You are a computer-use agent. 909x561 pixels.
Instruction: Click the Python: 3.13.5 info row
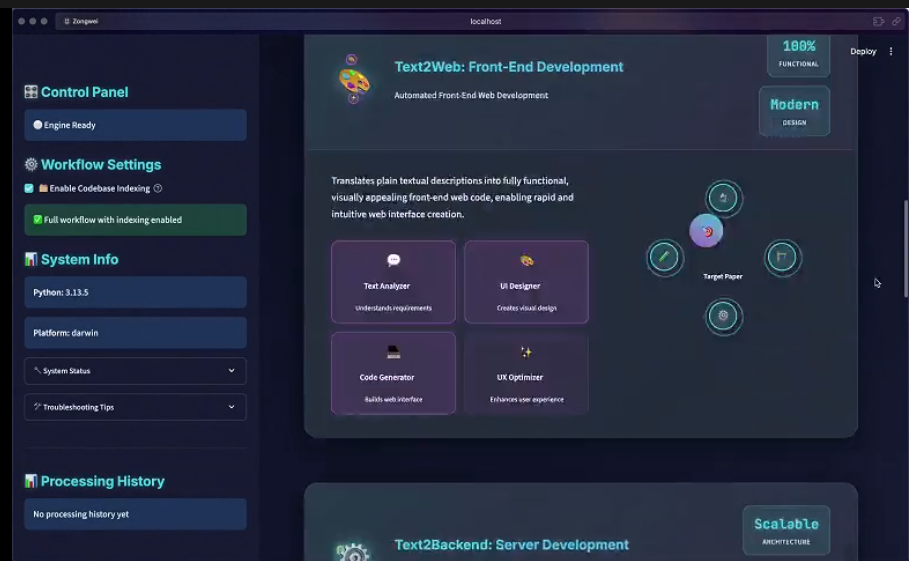click(x=135, y=292)
